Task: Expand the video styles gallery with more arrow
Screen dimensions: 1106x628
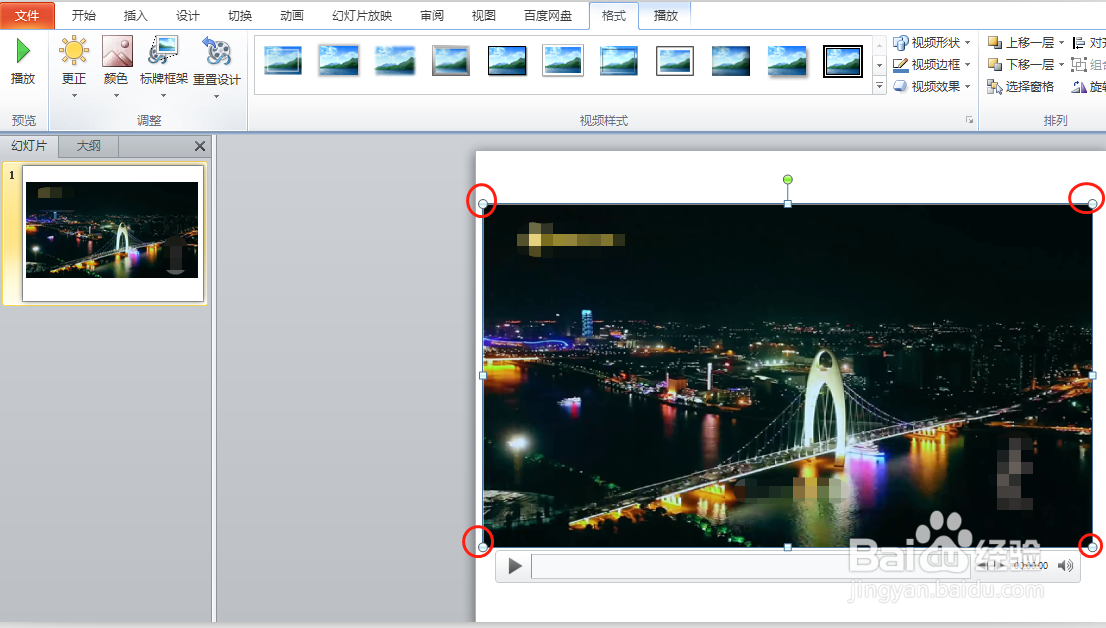Action: click(x=879, y=85)
